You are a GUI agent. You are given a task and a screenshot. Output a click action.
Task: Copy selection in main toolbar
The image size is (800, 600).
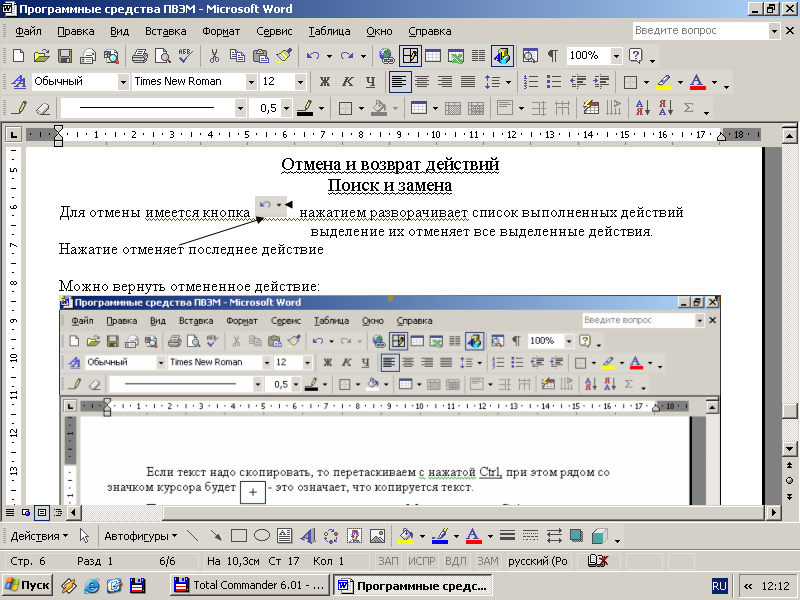(x=237, y=56)
